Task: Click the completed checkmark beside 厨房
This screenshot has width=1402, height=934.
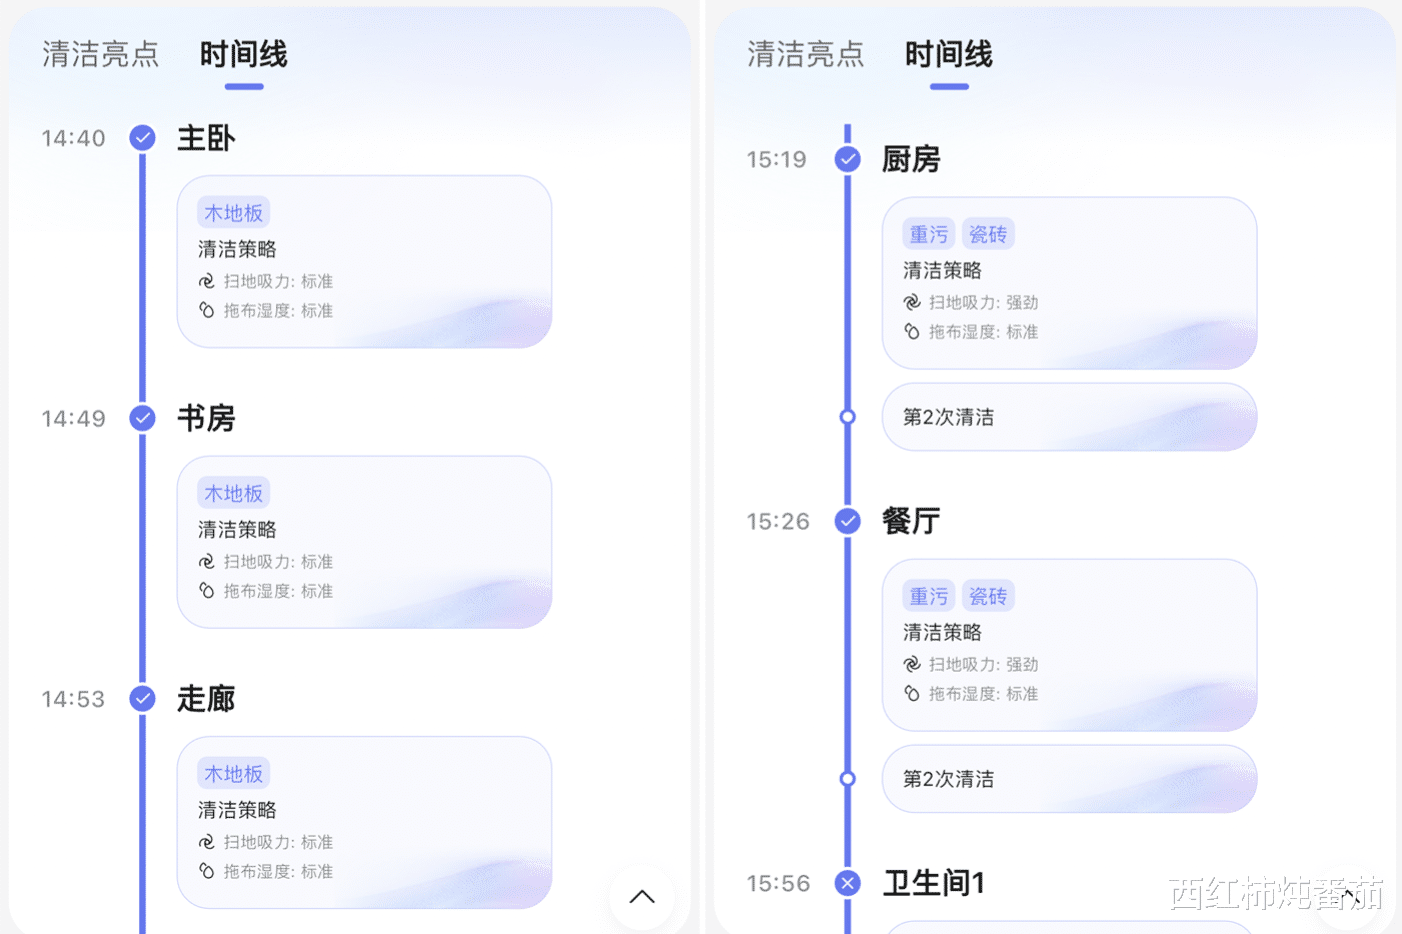Action: [x=848, y=159]
